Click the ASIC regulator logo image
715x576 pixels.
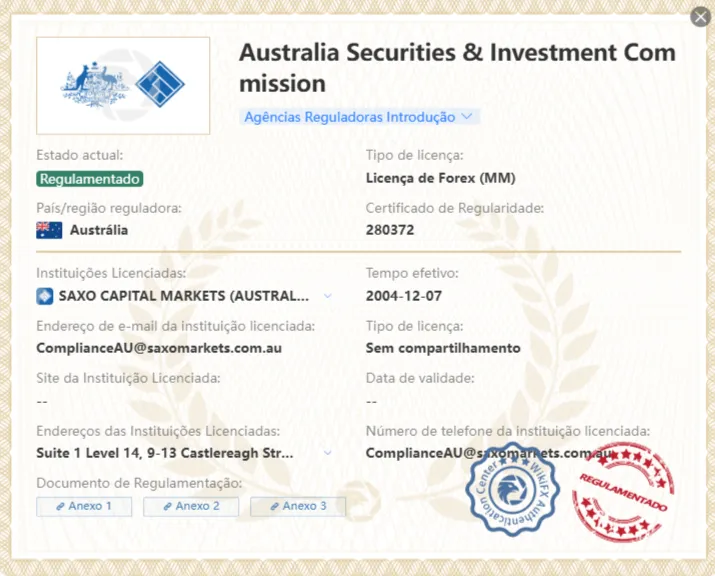tap(123, 86)
